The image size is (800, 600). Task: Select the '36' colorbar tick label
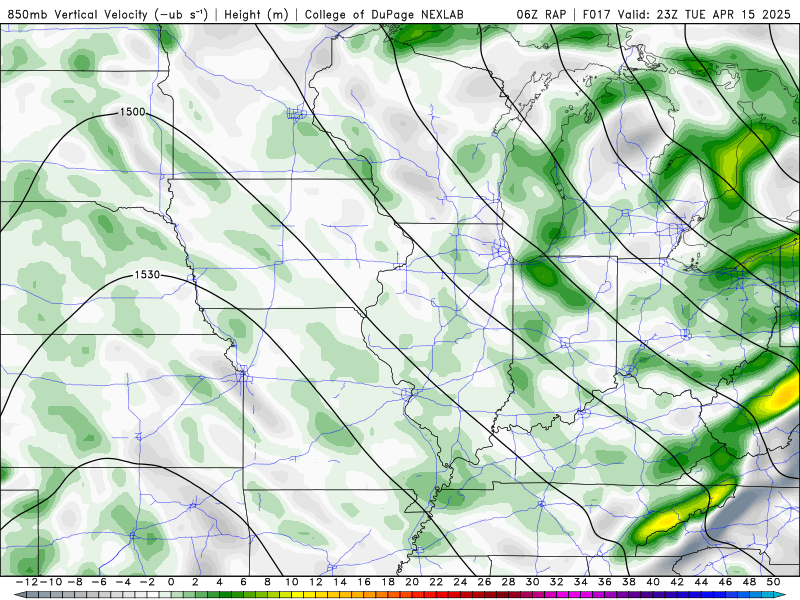coord(605,582)
